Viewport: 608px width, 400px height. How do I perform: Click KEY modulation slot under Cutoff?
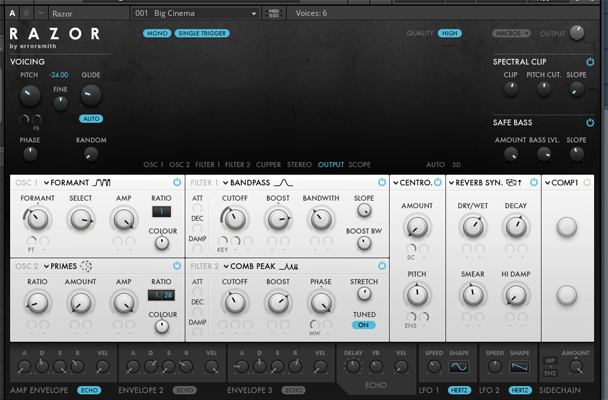(223, 241)
